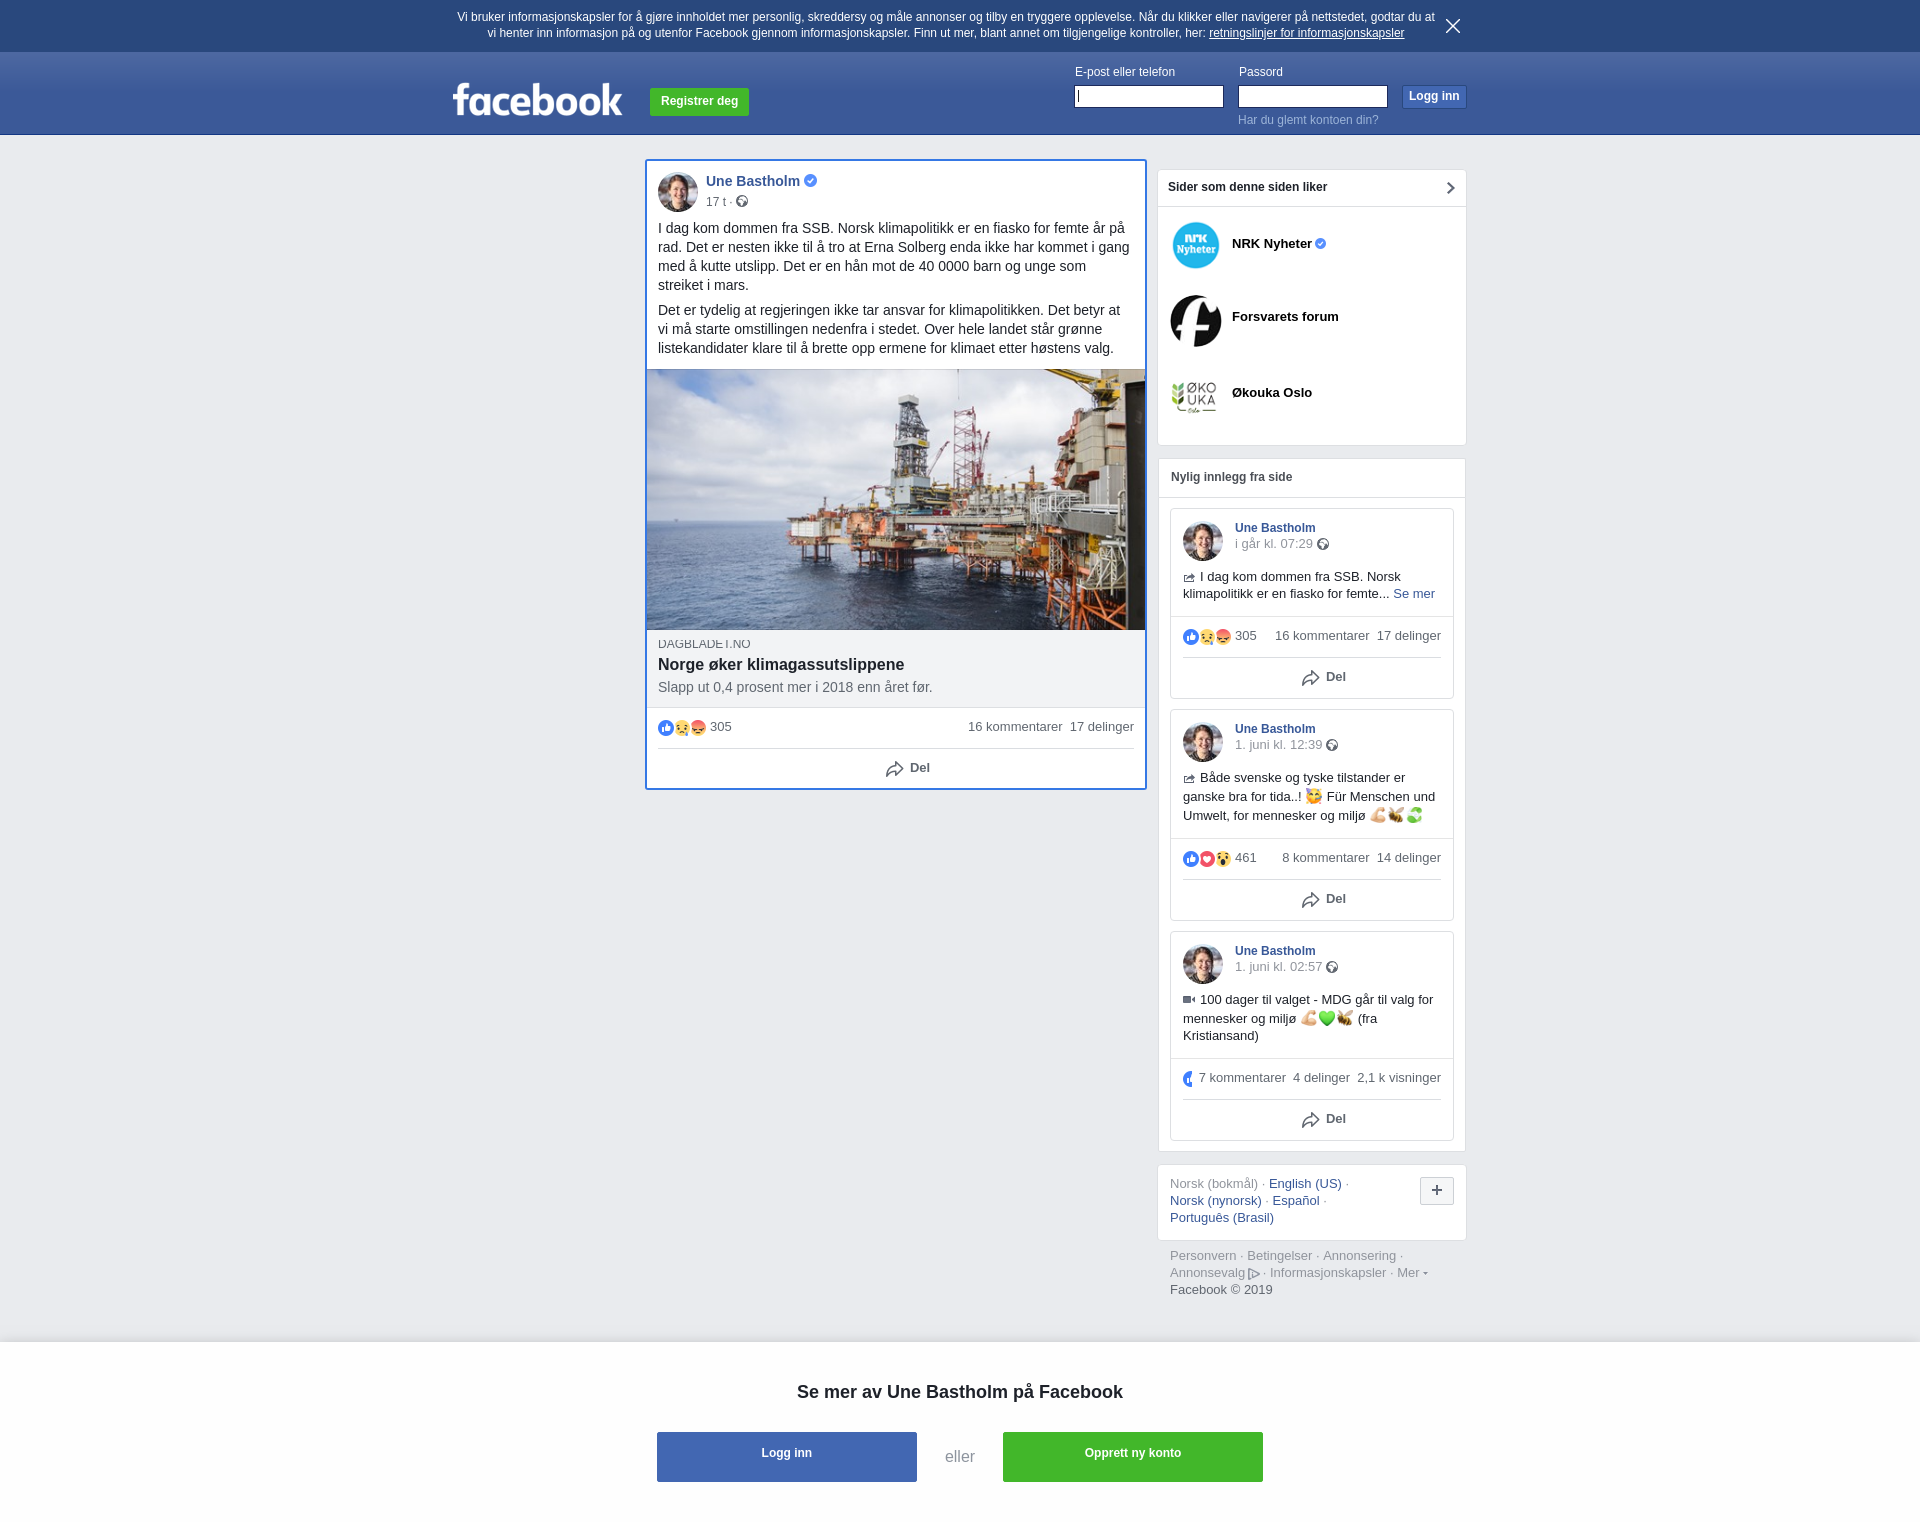Open the Betingelser footer link
Viewport: 1920px width, 1522px height.
(x=1279, y=1256)
